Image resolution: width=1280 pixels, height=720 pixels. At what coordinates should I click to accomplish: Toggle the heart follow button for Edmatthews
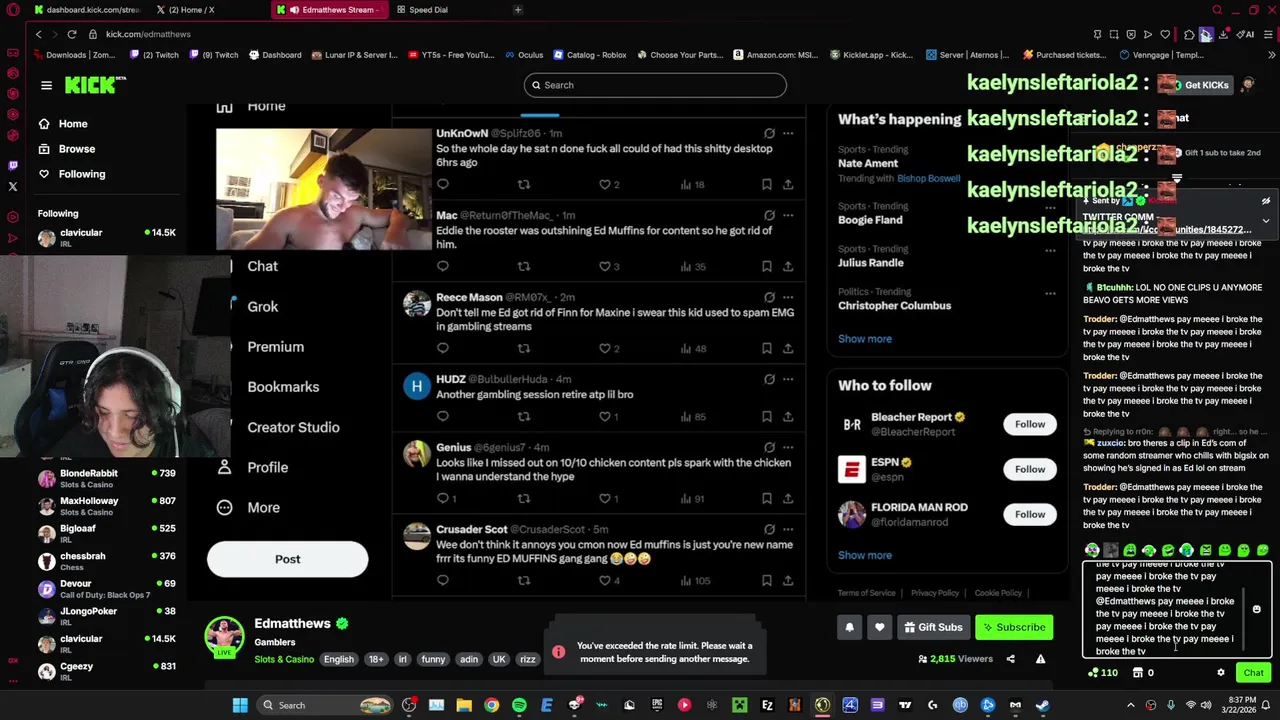point(879,627)
